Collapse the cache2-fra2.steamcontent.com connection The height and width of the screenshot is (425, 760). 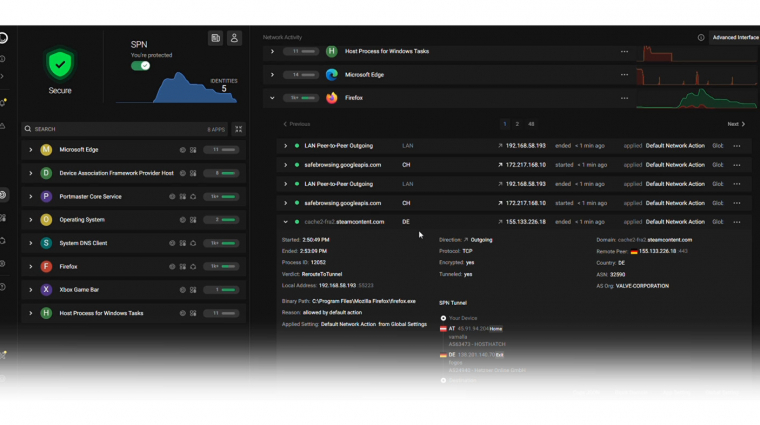pyautogui.click(x=285, y=222)
